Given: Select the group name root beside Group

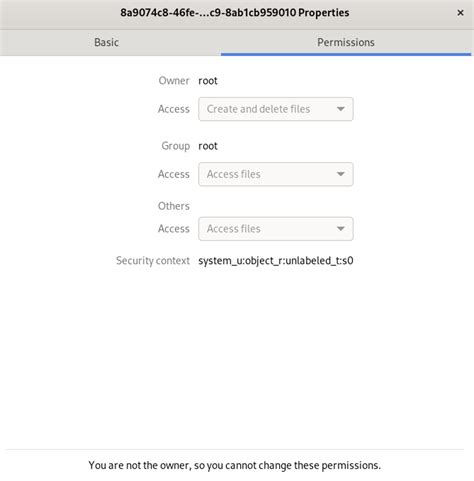Looking at the screenshot, I should (208, 146).
